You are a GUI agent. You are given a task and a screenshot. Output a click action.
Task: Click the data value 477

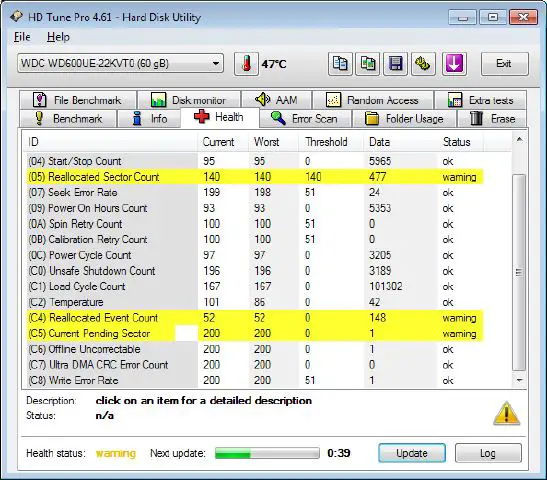pos(377,177)
